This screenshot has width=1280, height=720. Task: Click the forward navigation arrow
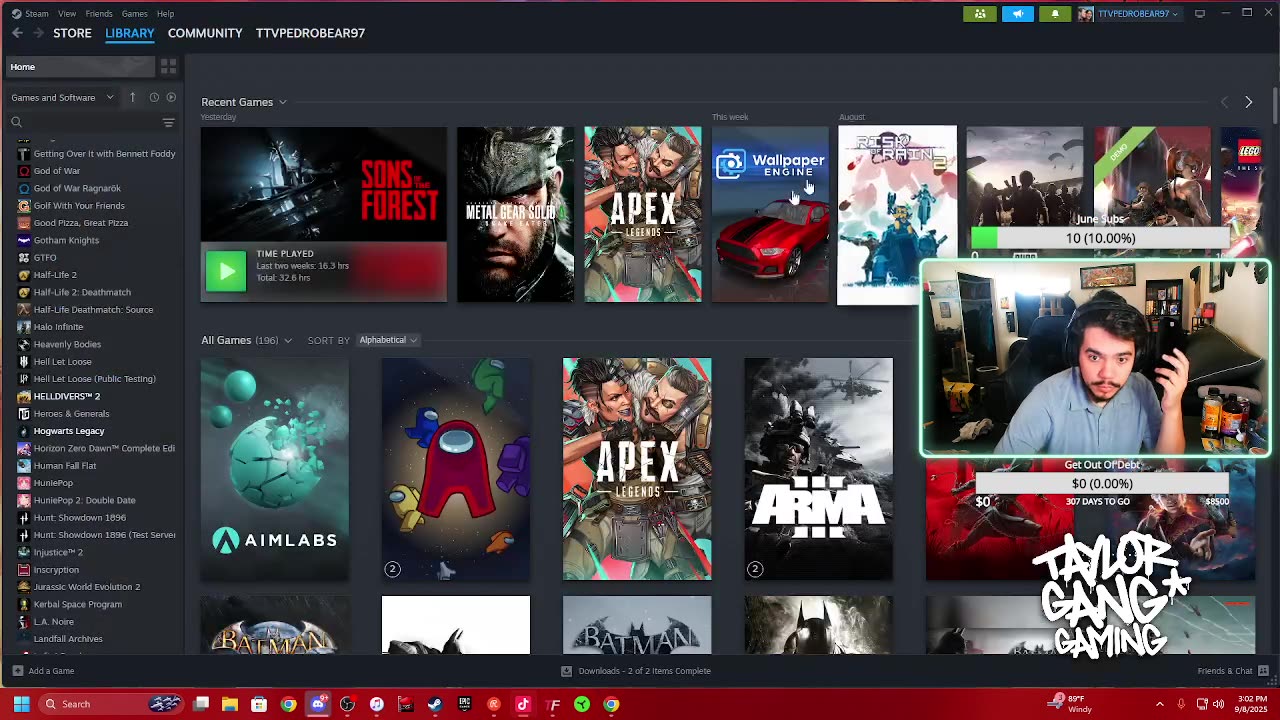tap(38, 33)
